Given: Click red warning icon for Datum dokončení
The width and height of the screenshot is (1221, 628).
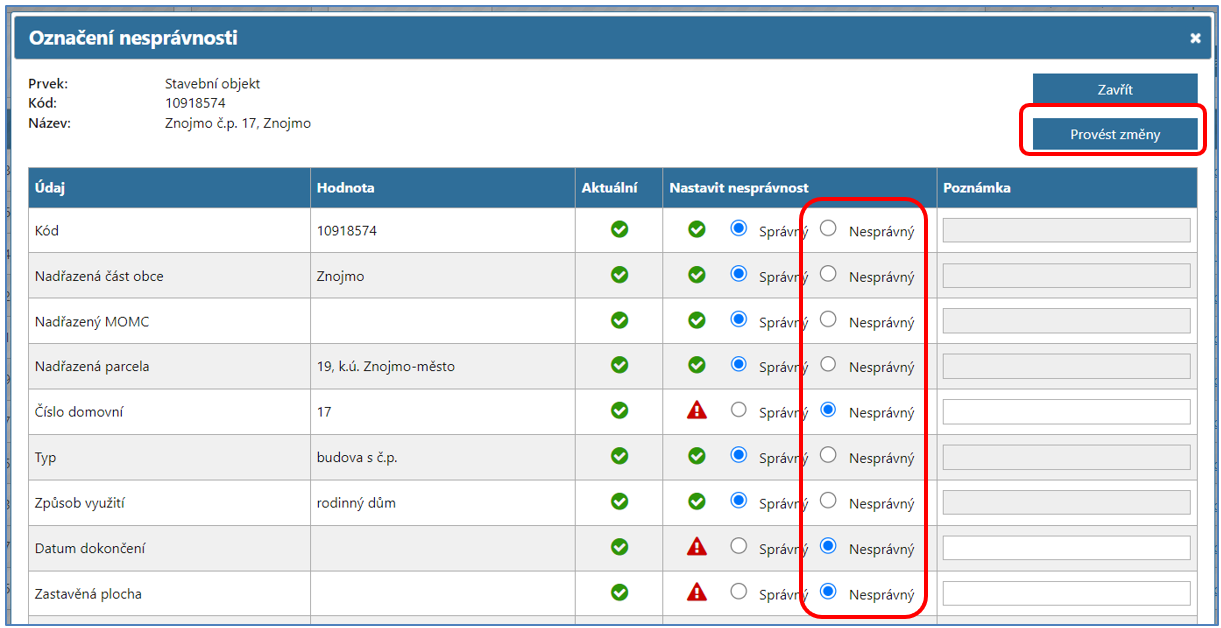Looking at the screenshot, I should click(697, 547).
